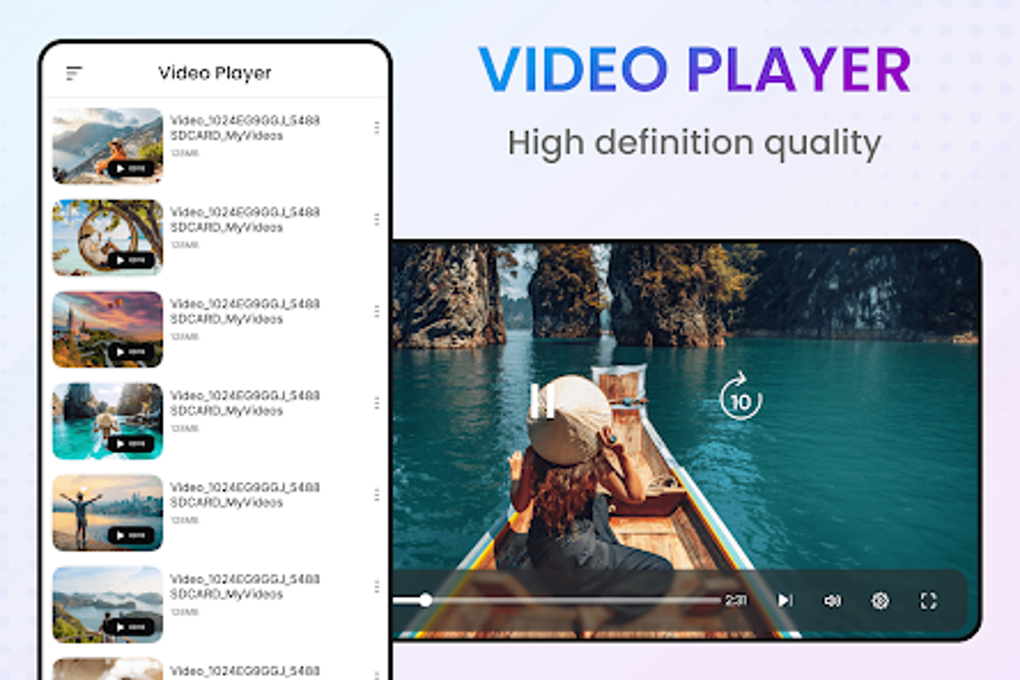Tap the 2:31 timestamp in the player
The height and width of the screenshot is (680, 1020).
(x=737, y=600)
